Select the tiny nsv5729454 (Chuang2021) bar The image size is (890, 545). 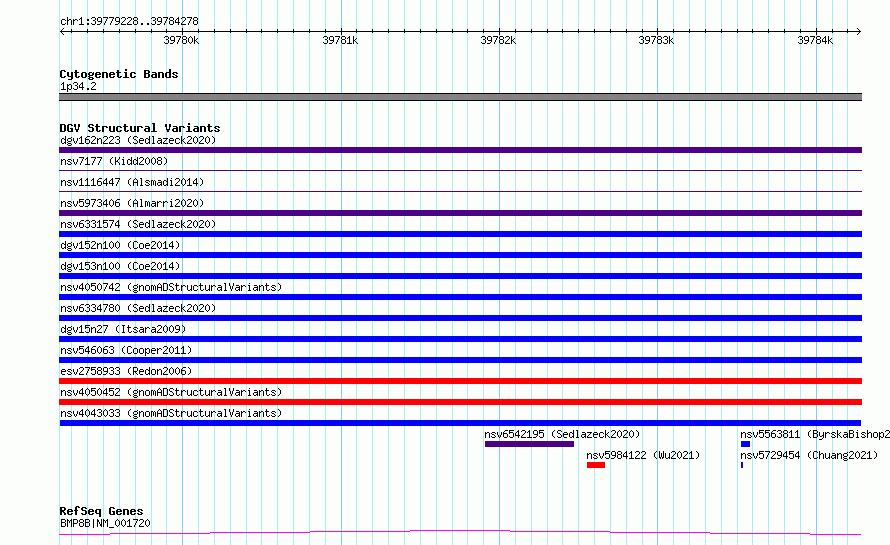(742, 465)
